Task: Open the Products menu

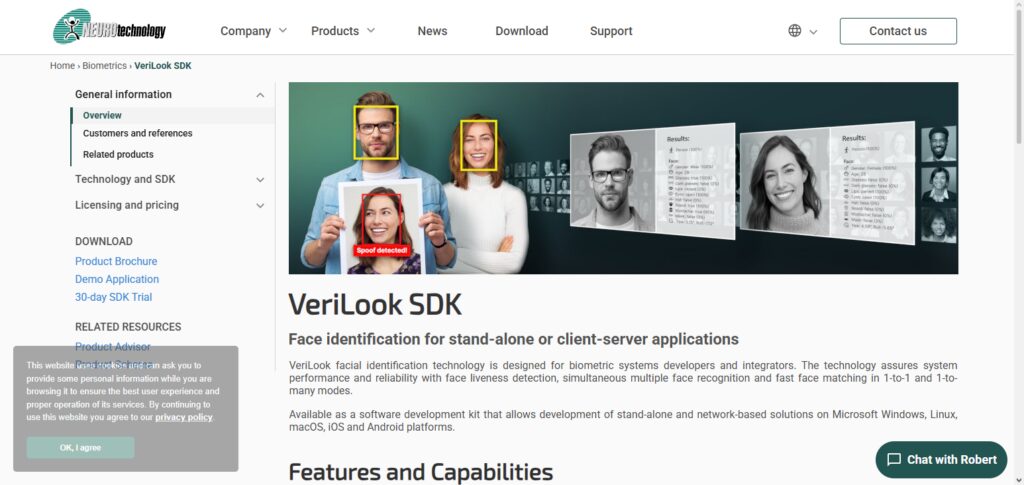Action: [x=334, y=31]
